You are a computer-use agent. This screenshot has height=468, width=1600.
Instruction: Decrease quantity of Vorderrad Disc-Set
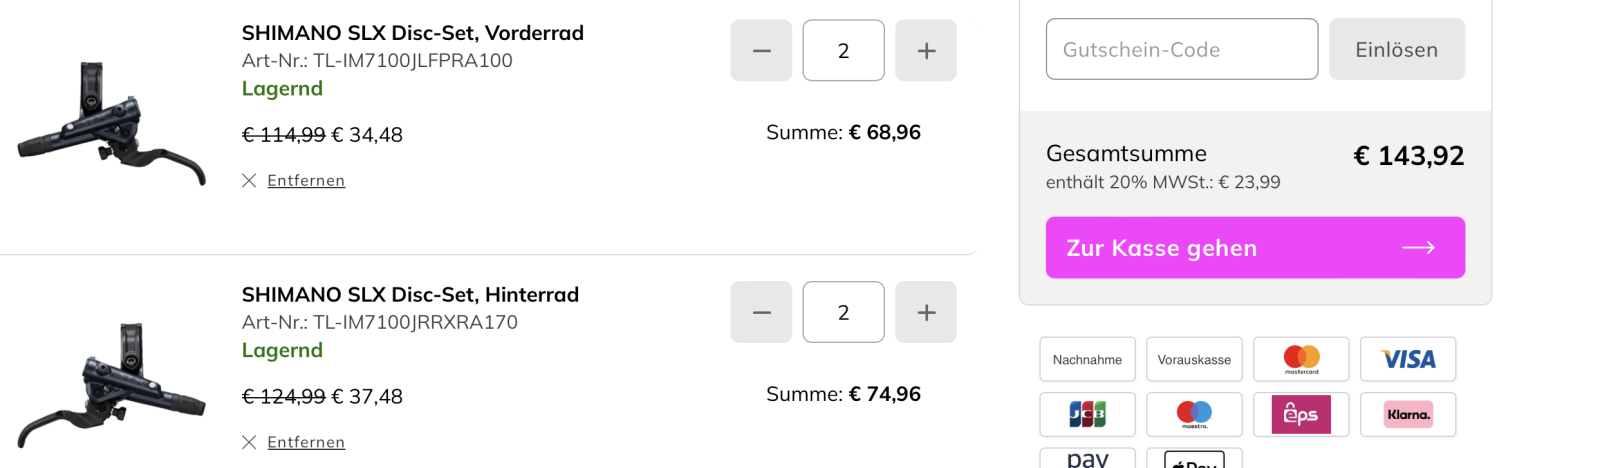tap(761, 50)
